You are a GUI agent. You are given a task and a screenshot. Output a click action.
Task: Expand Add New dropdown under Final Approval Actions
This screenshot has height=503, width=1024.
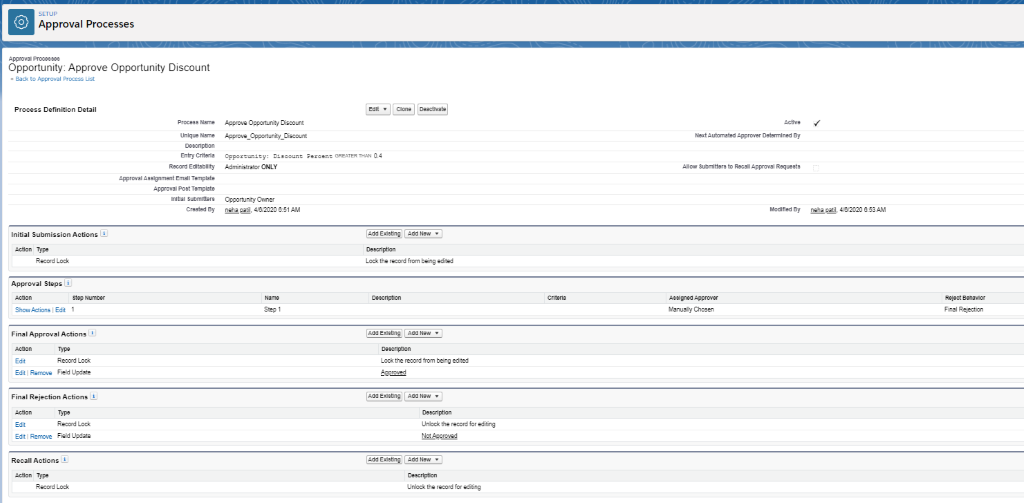(423, 333)
